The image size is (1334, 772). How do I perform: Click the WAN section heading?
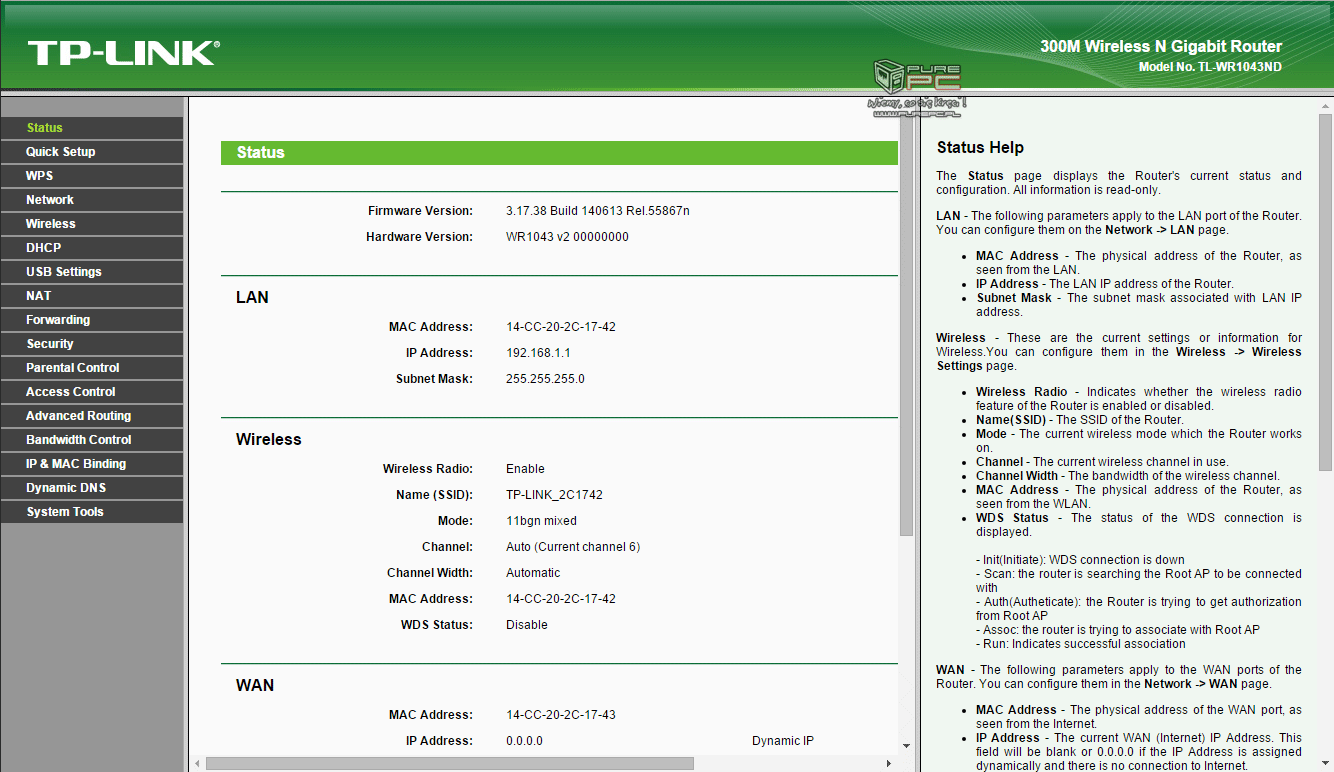(255, 686)
